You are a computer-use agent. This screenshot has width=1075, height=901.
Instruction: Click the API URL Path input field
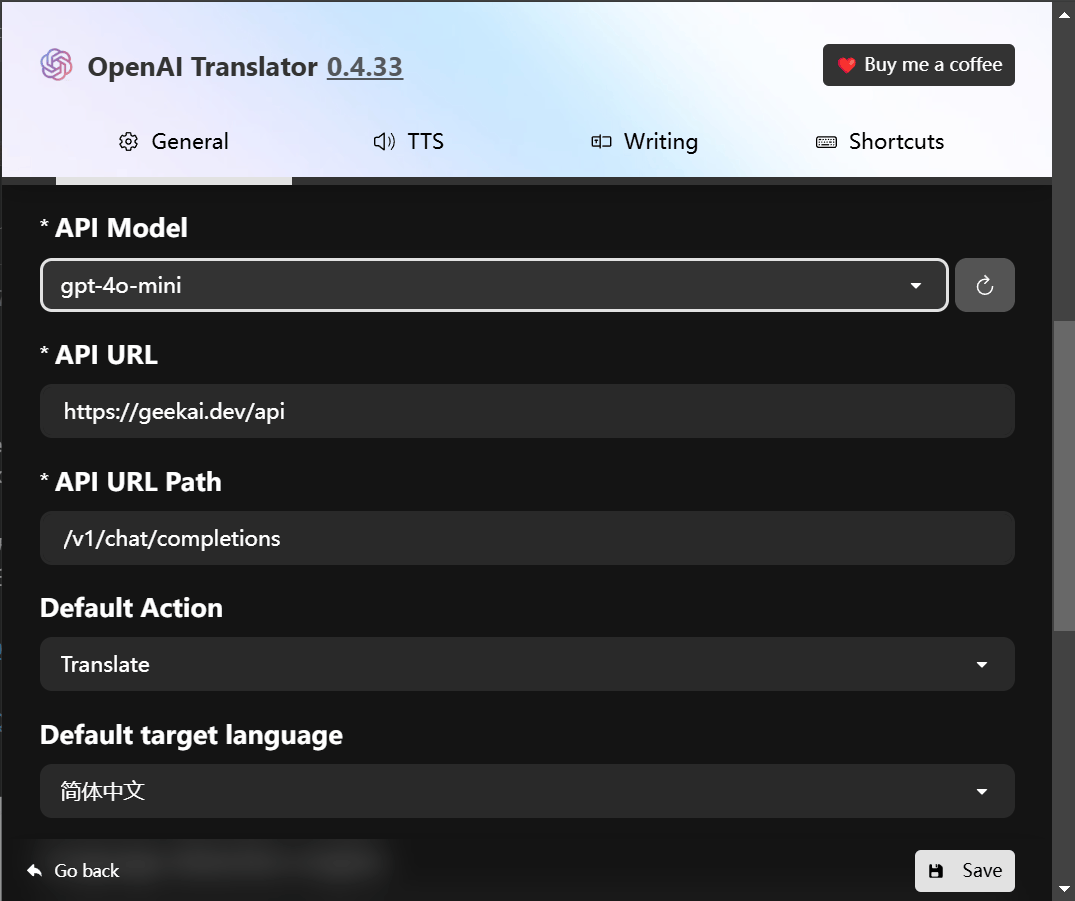coord(527,538)
